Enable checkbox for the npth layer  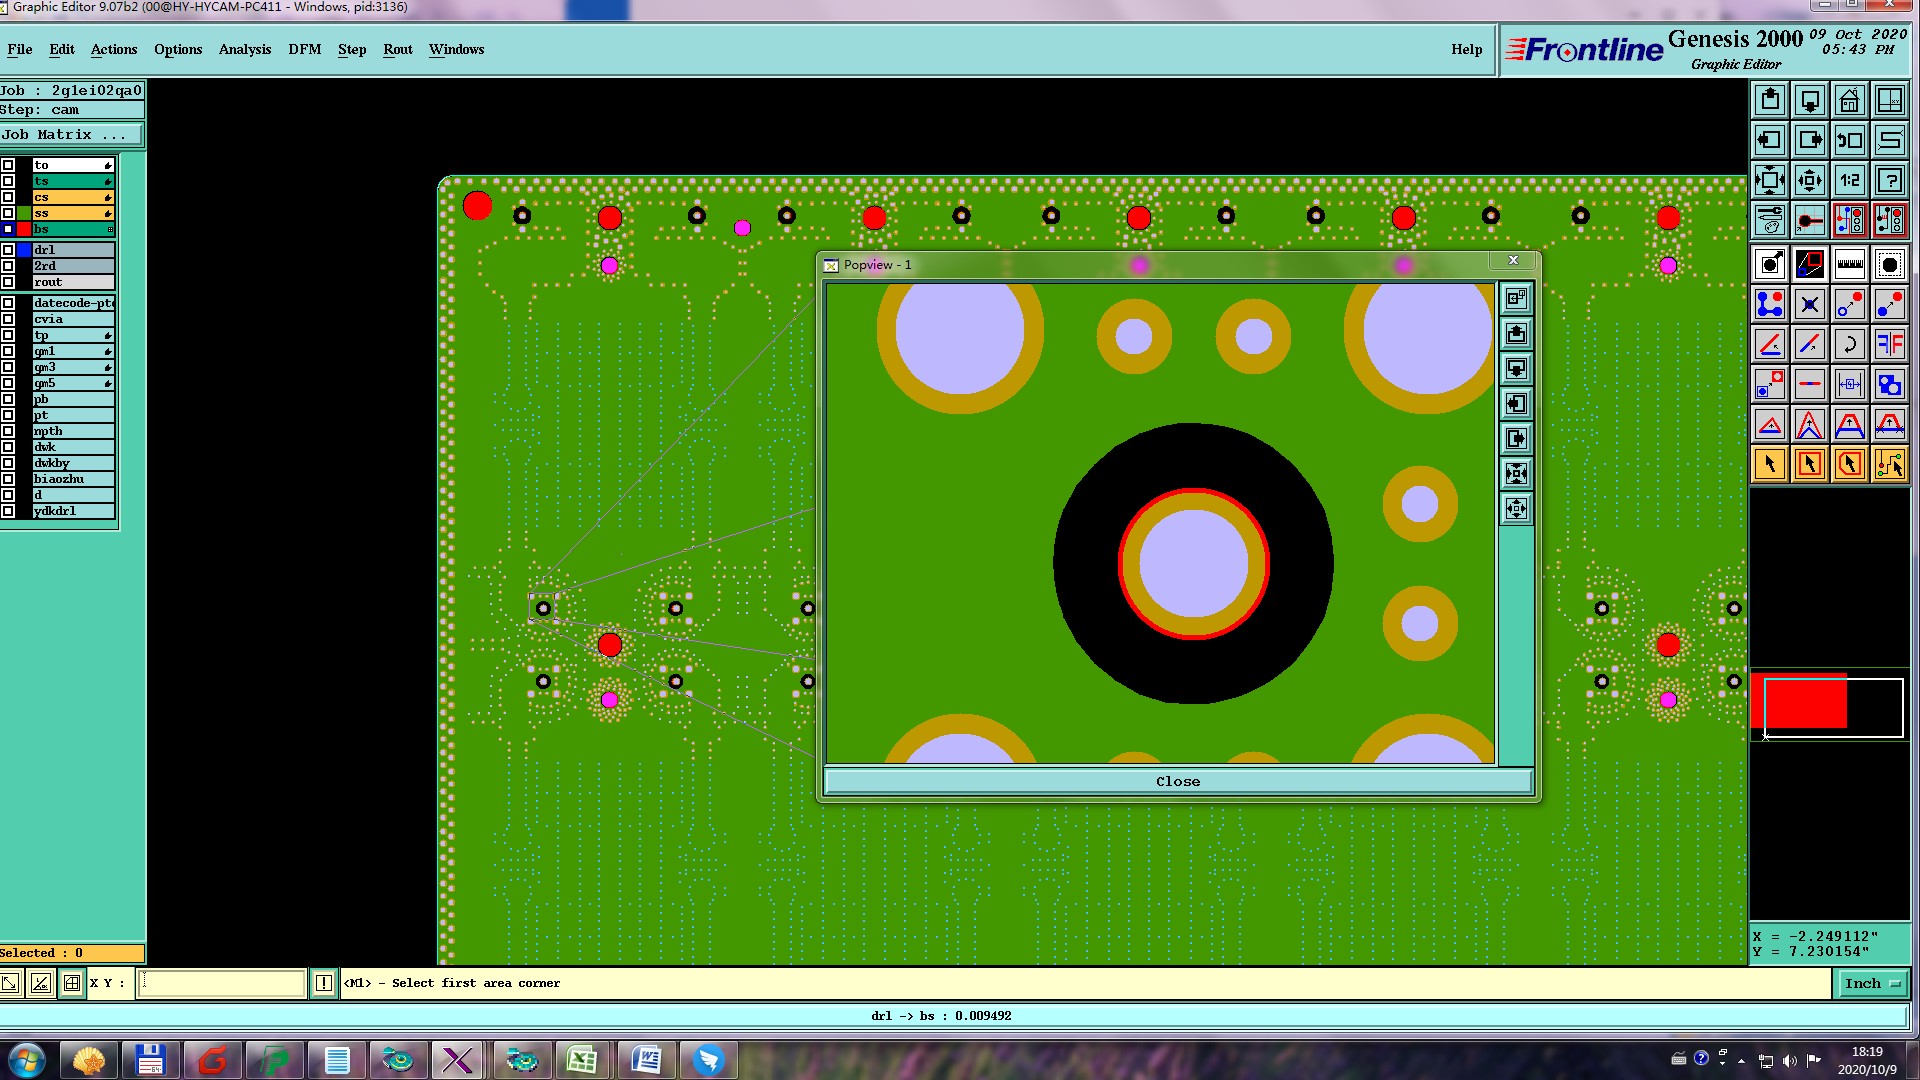(8, 431)
